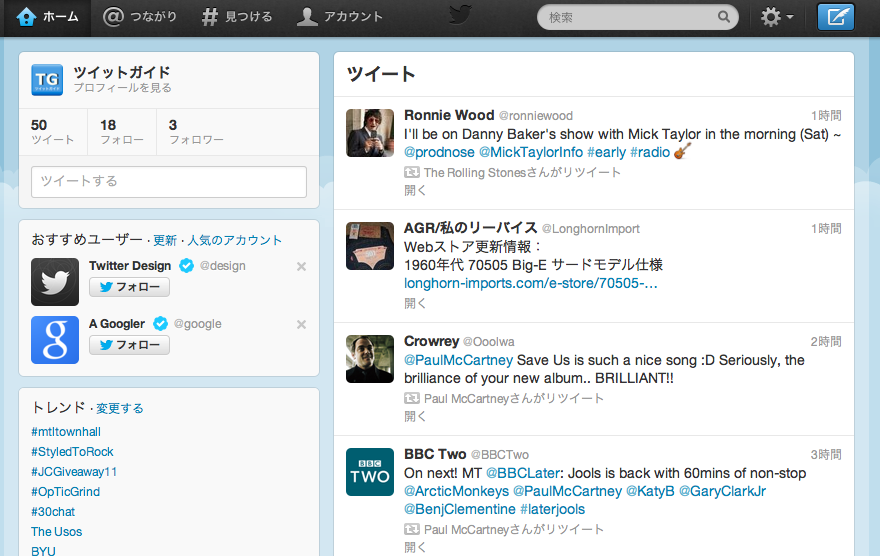Open trend #mtltownhall
Screen dimensions: 880x556
66,431
